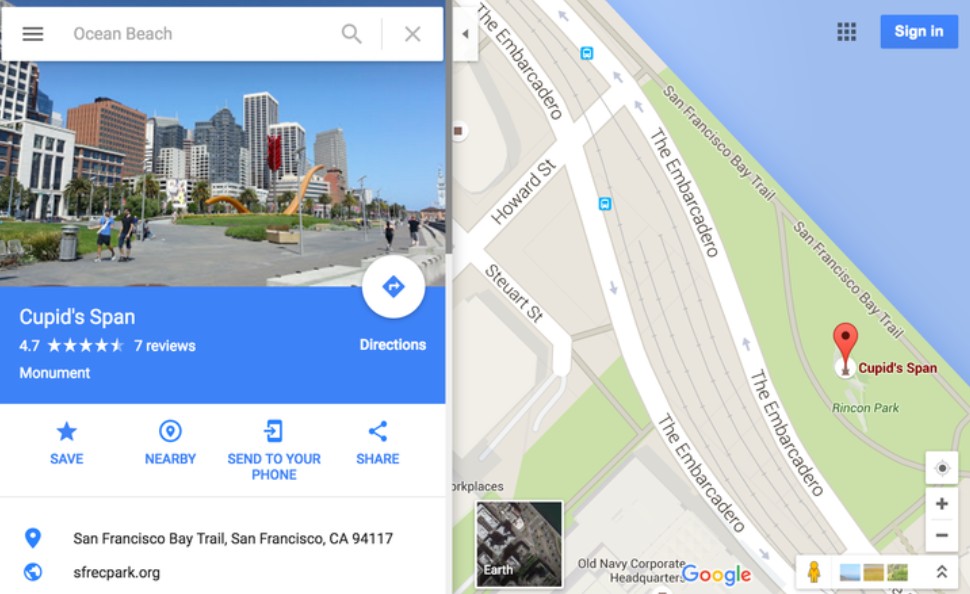Collapse the side panel with the arrow
Image resolution: width=970 pixels, height=594 pixels.
click(465, 34)
